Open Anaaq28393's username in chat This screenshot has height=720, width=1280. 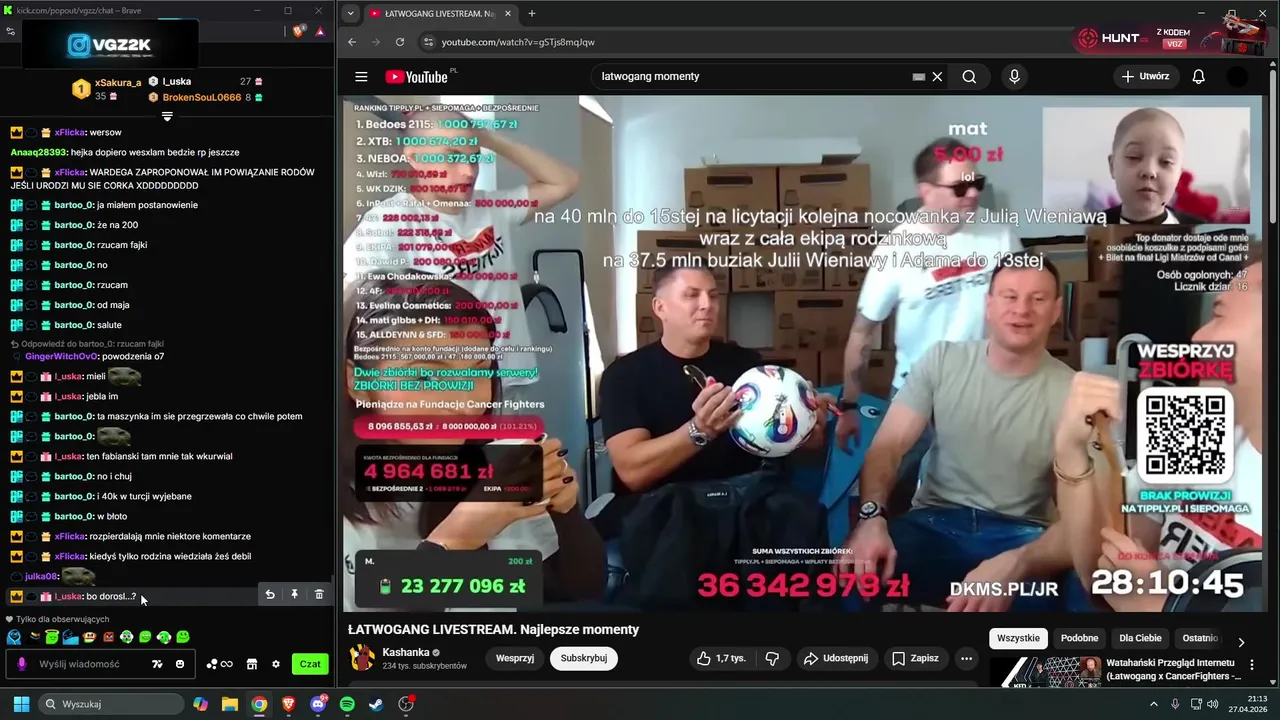click(x=38, y=152)
